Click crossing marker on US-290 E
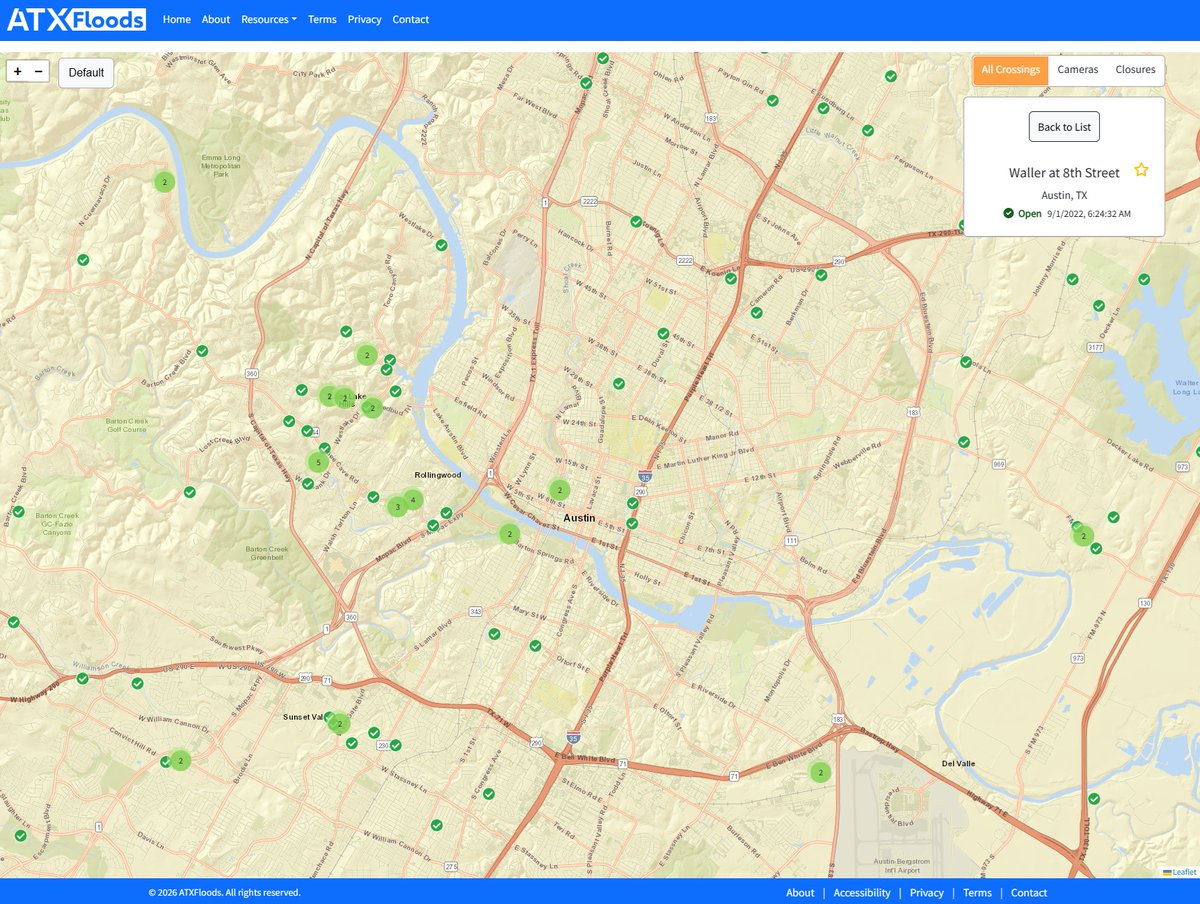1200x904 pixels. click(821, 275)
